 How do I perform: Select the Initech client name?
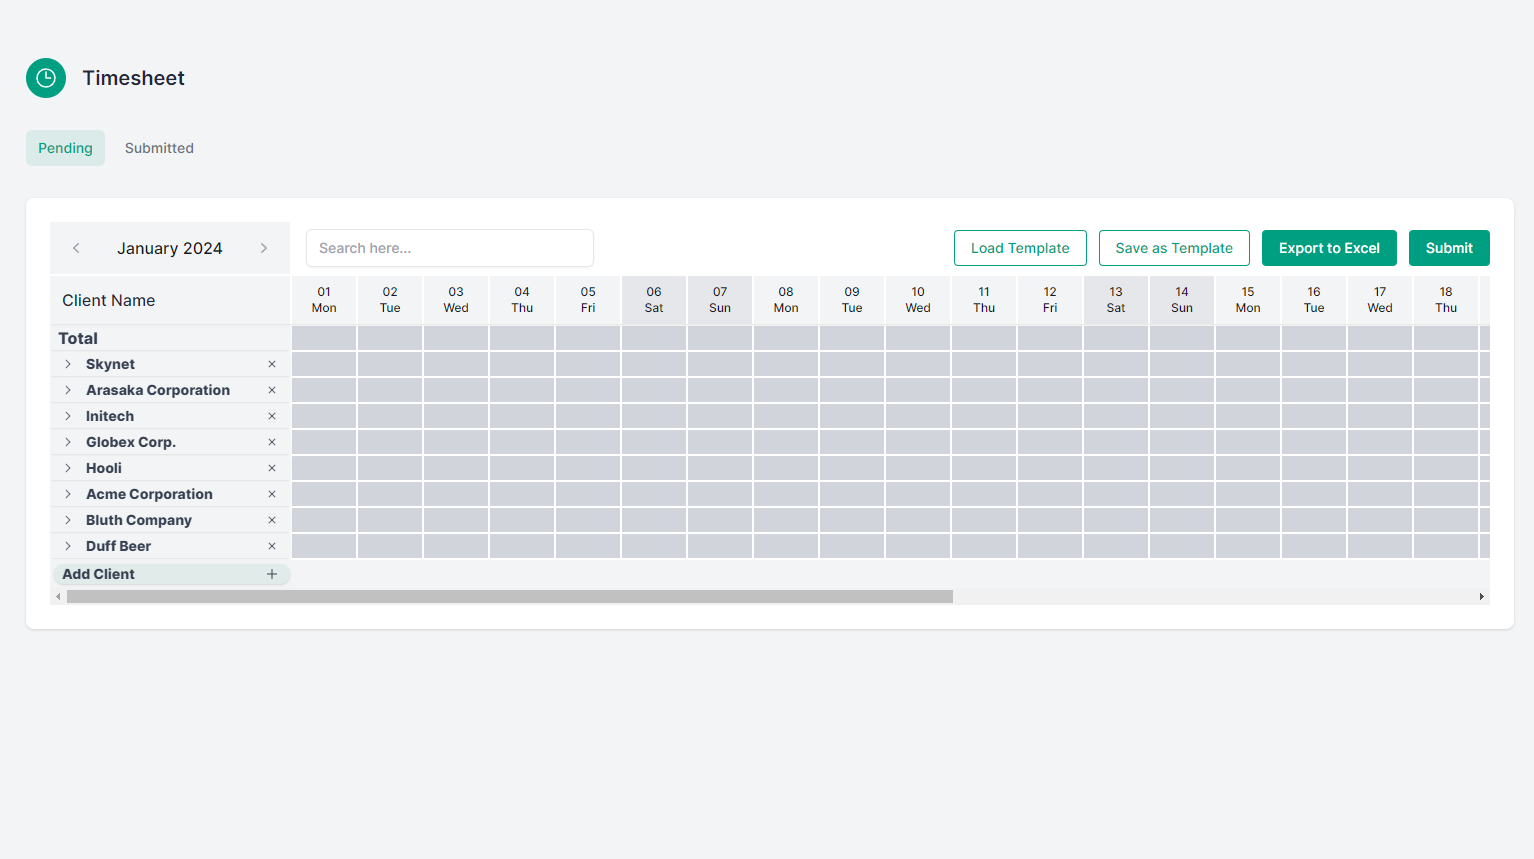(x=110, y=416)
